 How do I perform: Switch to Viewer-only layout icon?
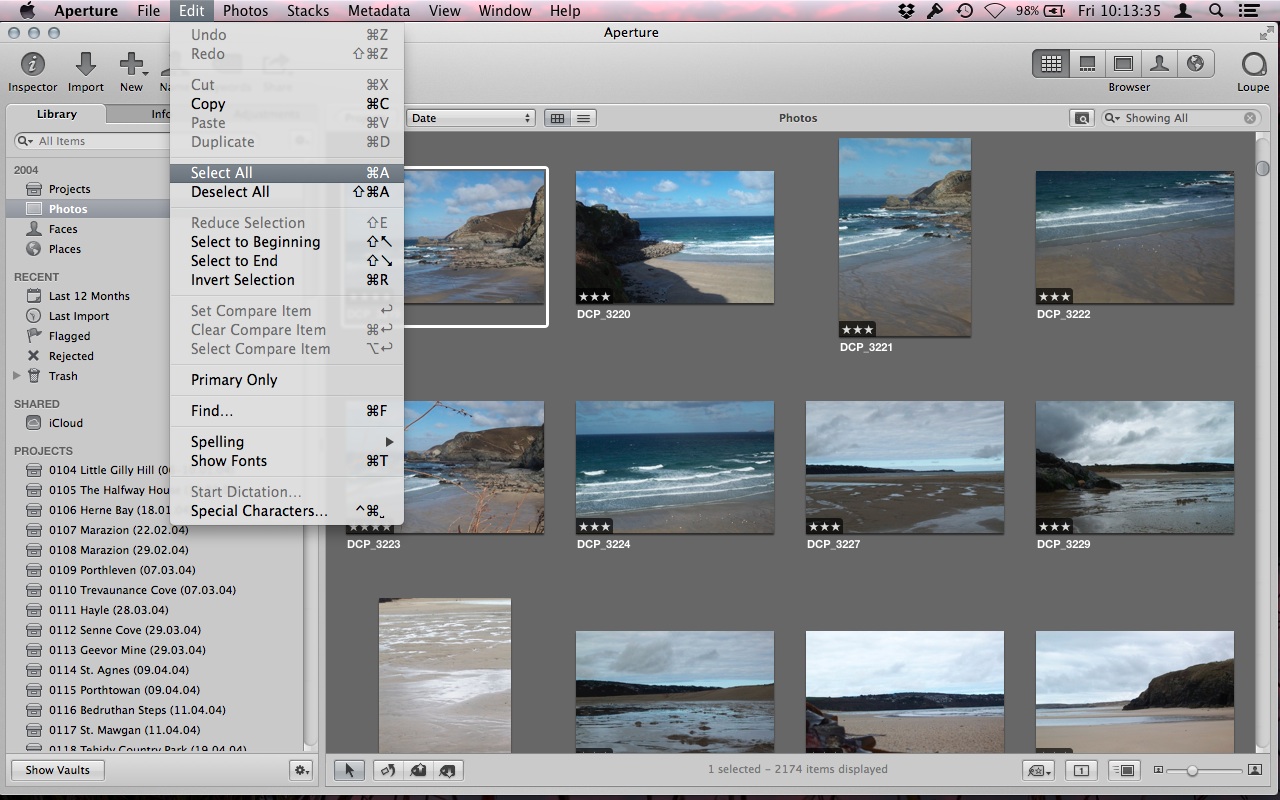coord(1123,64)
